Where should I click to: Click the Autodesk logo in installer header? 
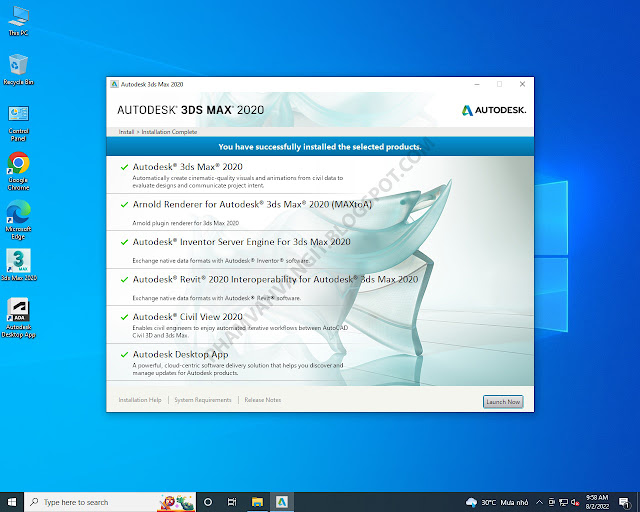[494, 110]
